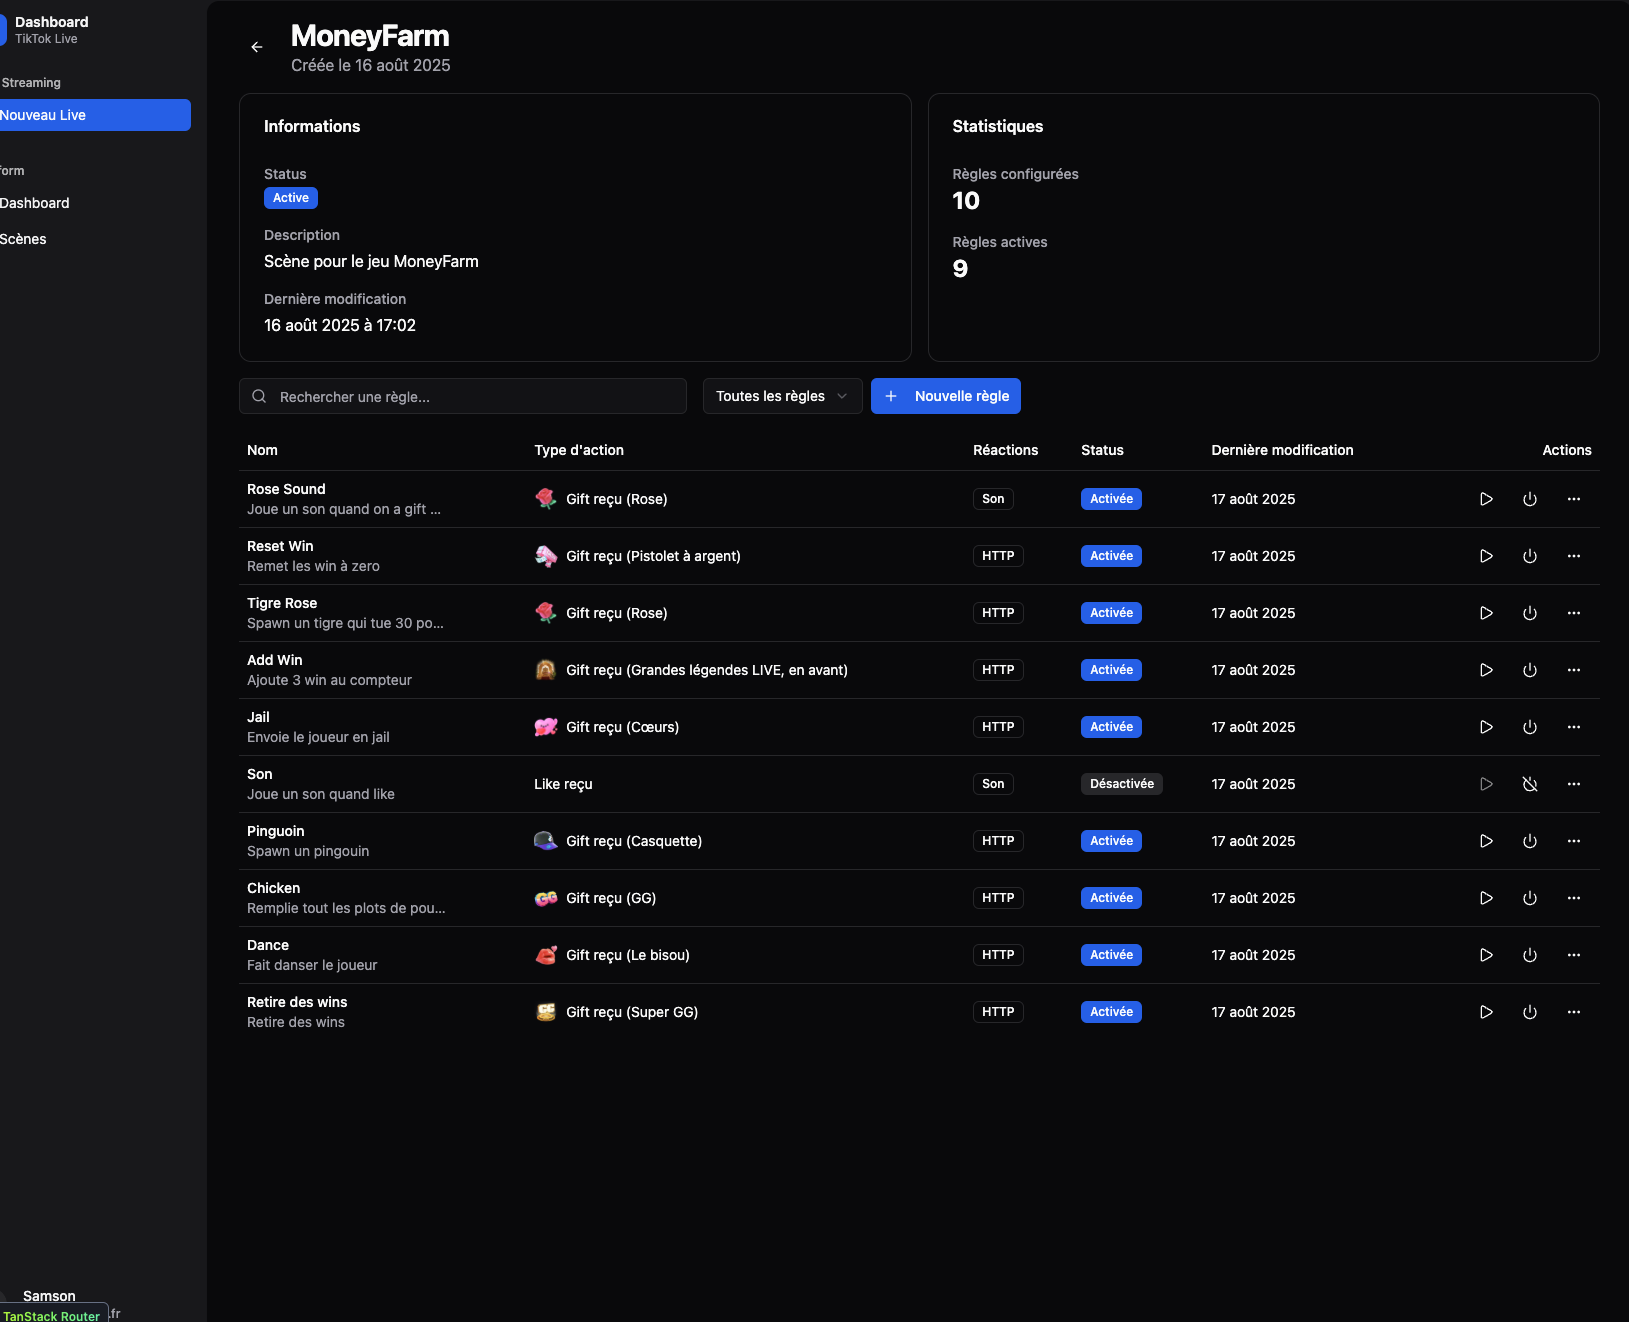The height and width of the screenshot is (1322, 1629).
Task: Go to Scènes in the sidebar
Action: point(94,239)
